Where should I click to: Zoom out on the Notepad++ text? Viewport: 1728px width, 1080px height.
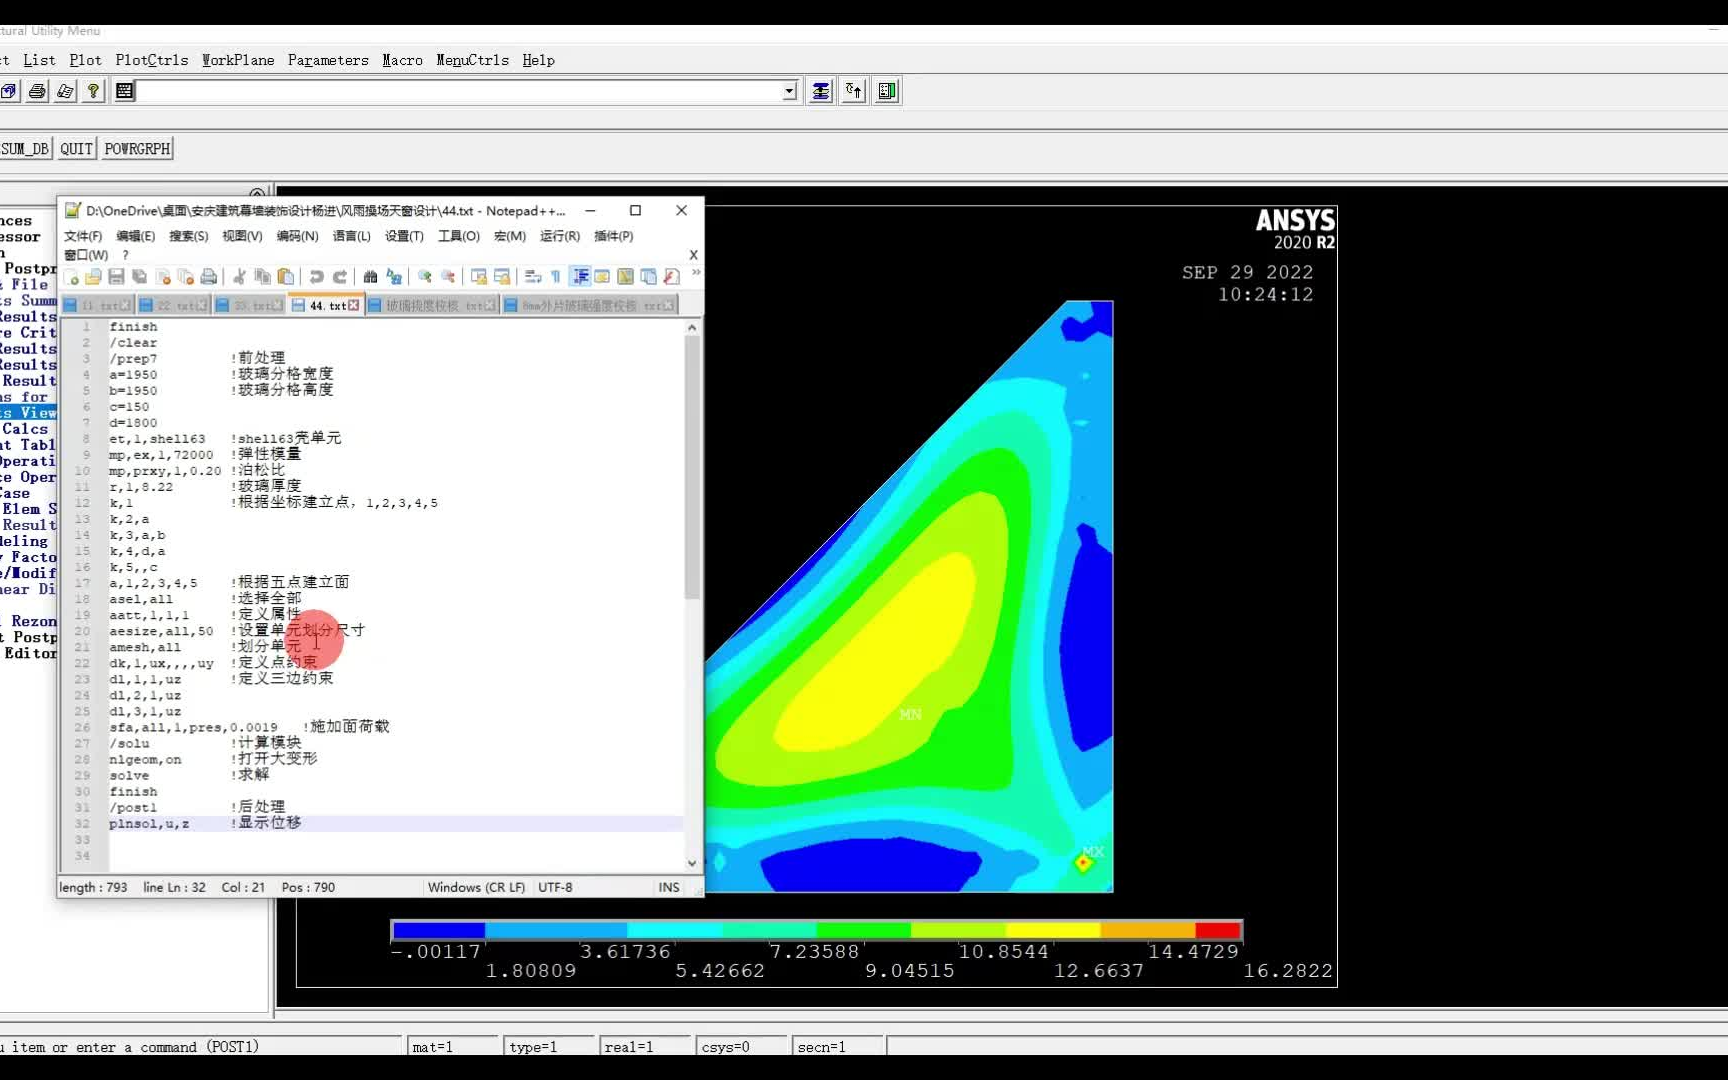448,276
